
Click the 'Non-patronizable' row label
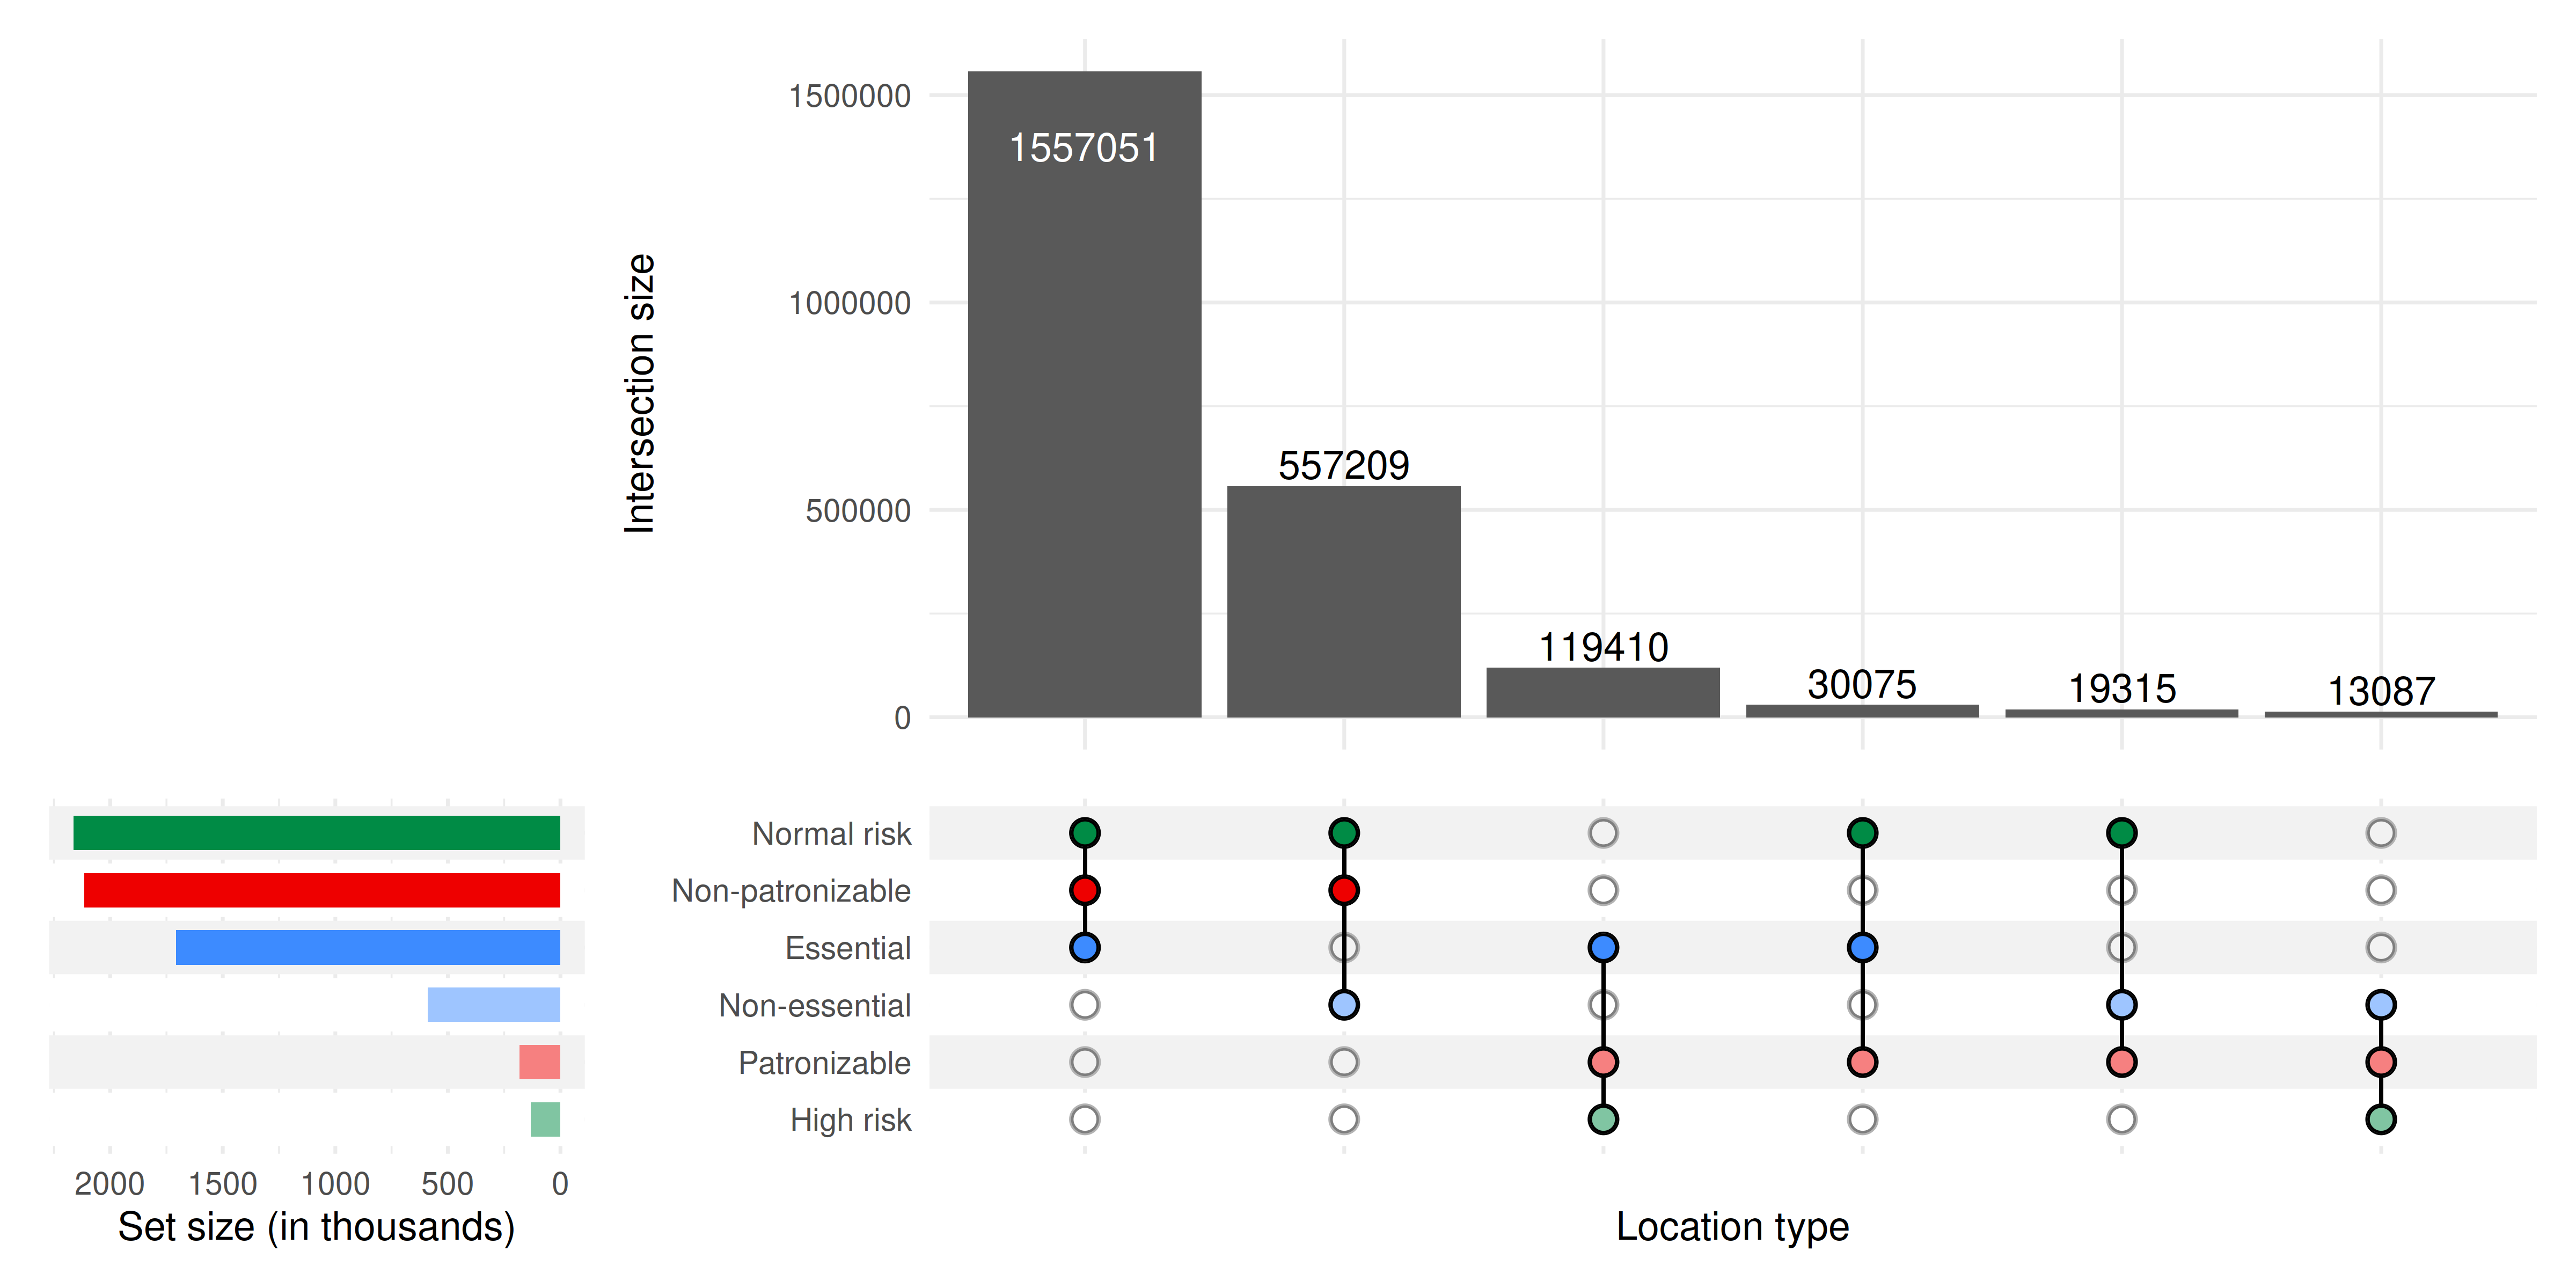pyautogui.click(x=791, y=891)
